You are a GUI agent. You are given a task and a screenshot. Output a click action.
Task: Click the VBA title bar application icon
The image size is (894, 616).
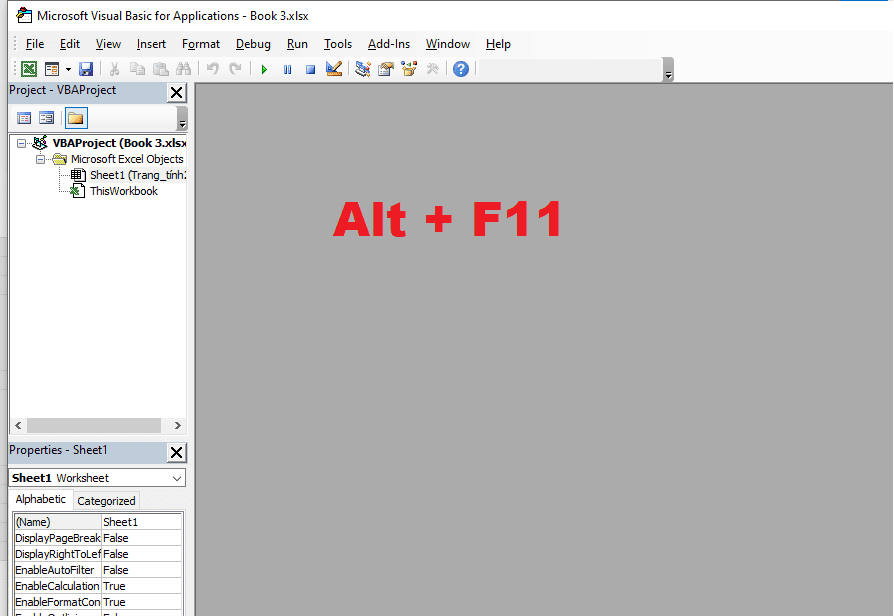point(23,15)
